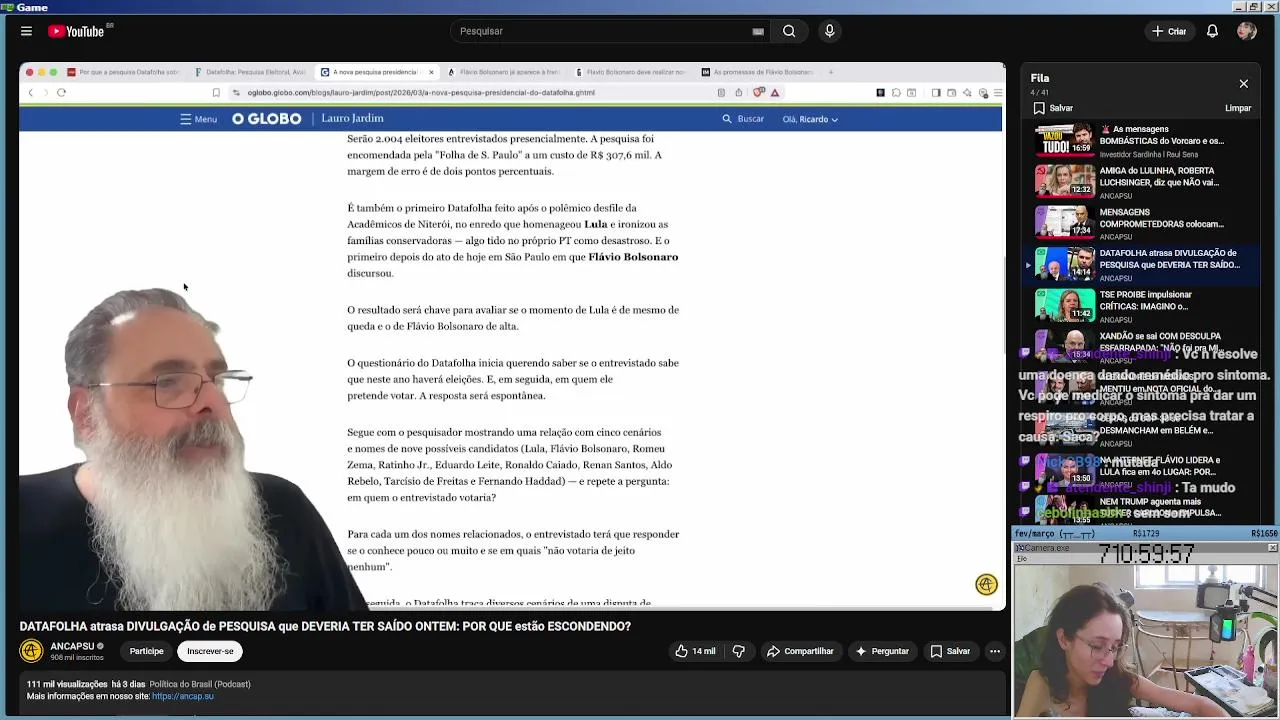The image size is (1280, 720).
Task: Switch to tab 'Flávio Bolsonaro já aparece à frente'
Action: 505,72
